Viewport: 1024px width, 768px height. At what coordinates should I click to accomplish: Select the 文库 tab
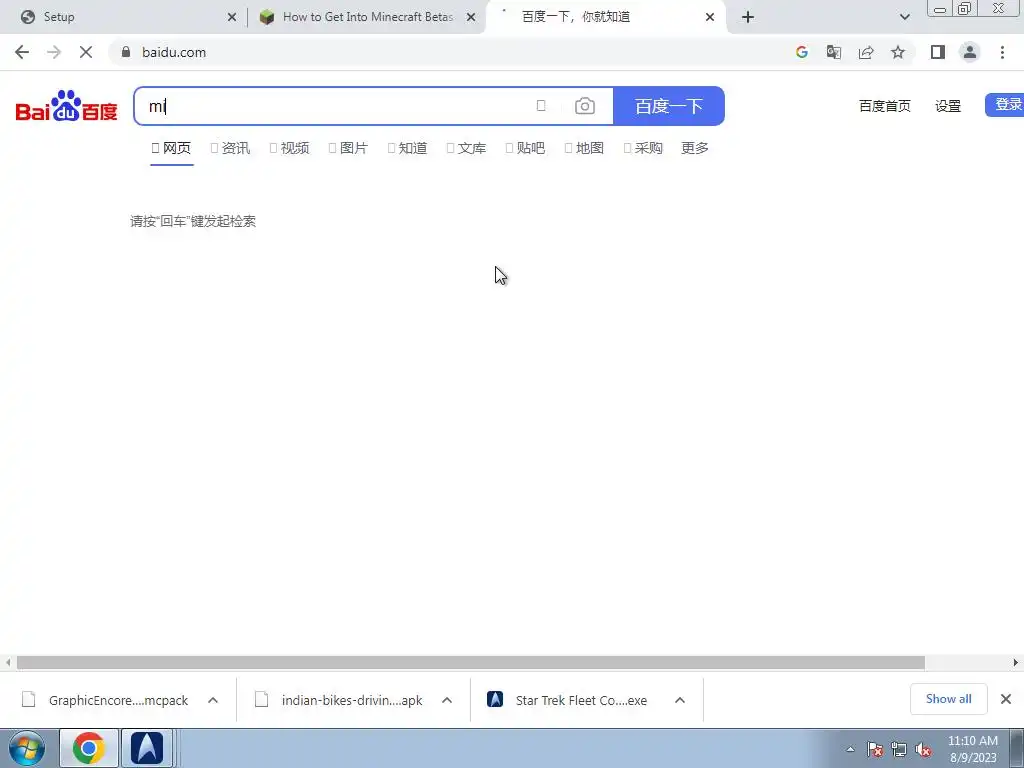pyautogui.click(x=466, y=148)
